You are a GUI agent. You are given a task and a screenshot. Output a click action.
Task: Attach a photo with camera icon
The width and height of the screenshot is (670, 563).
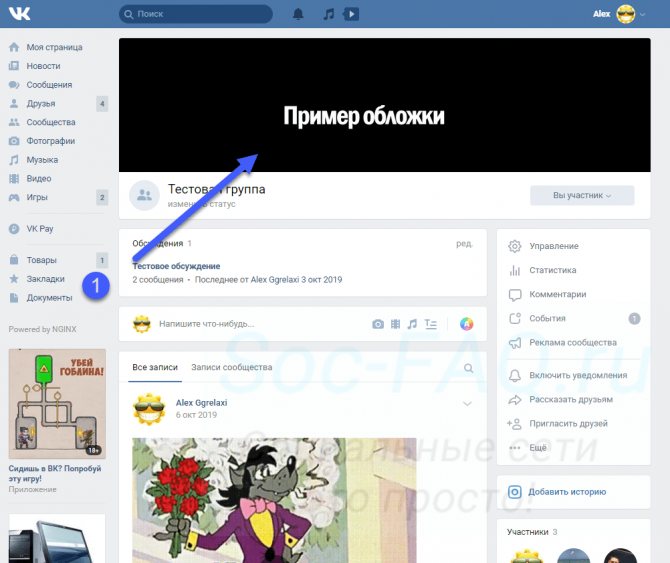378,324
